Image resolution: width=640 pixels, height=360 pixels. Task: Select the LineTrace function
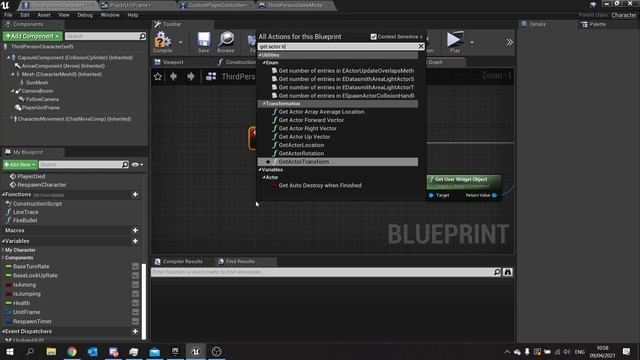click(25, 212)
